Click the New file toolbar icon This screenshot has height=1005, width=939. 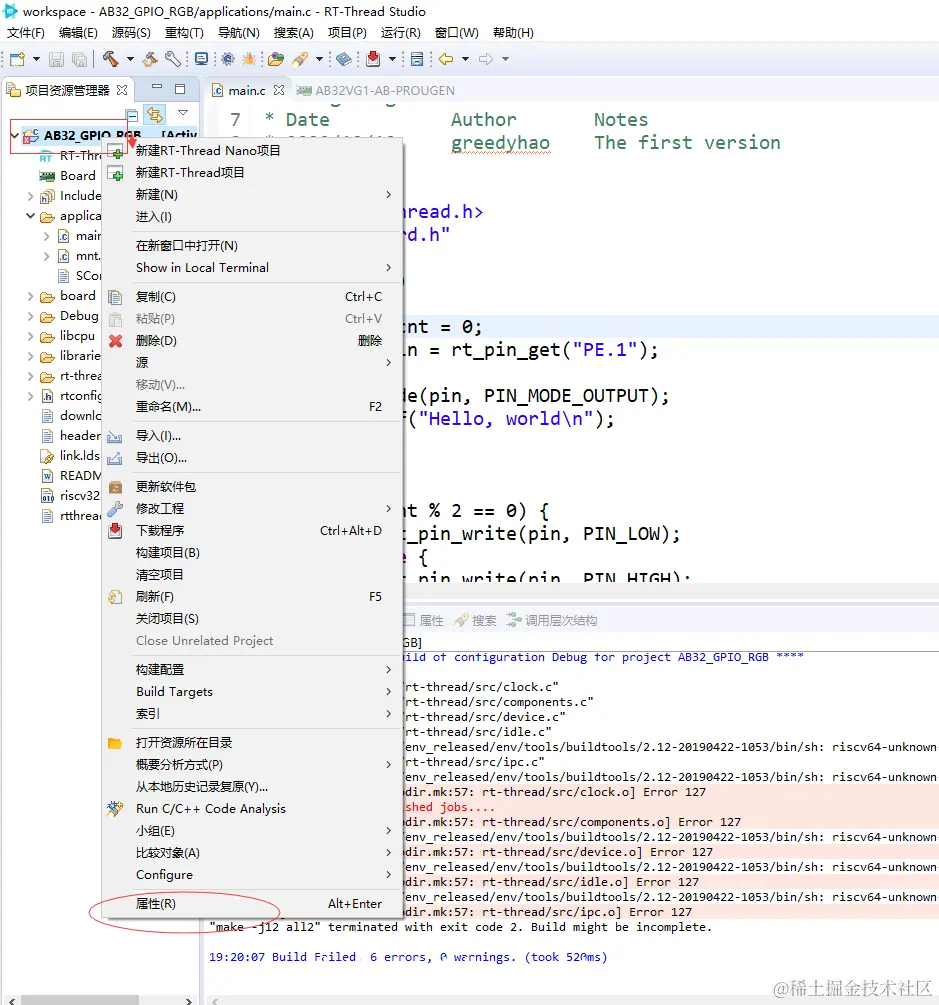pos(17,59)
